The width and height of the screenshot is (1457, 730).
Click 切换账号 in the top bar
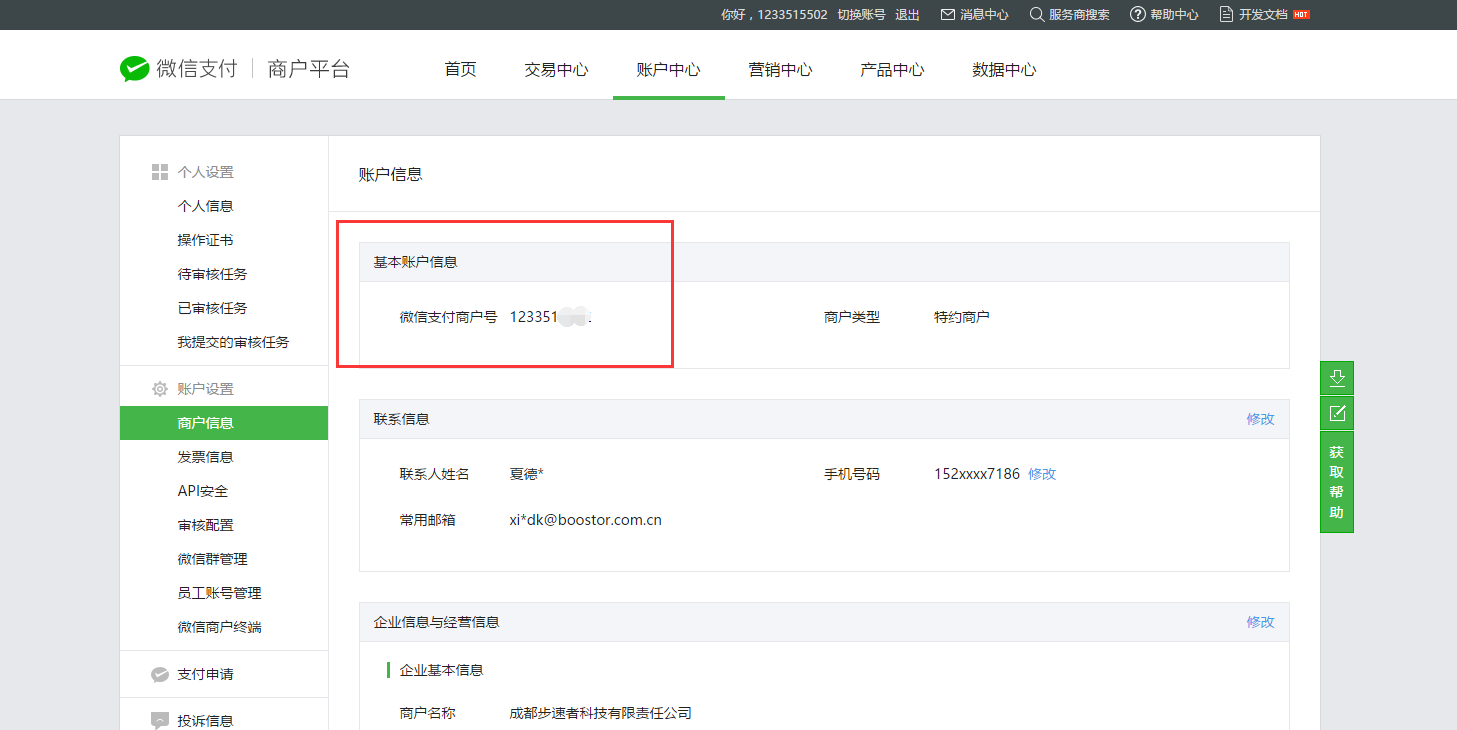point(861,15)
